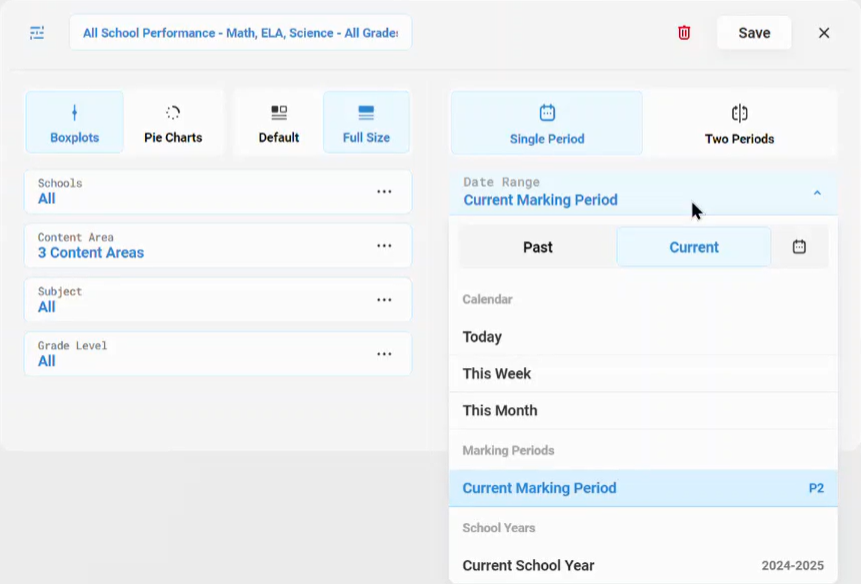Click the Full Size layout icon

pyautogui.click(x=366, y=113)
